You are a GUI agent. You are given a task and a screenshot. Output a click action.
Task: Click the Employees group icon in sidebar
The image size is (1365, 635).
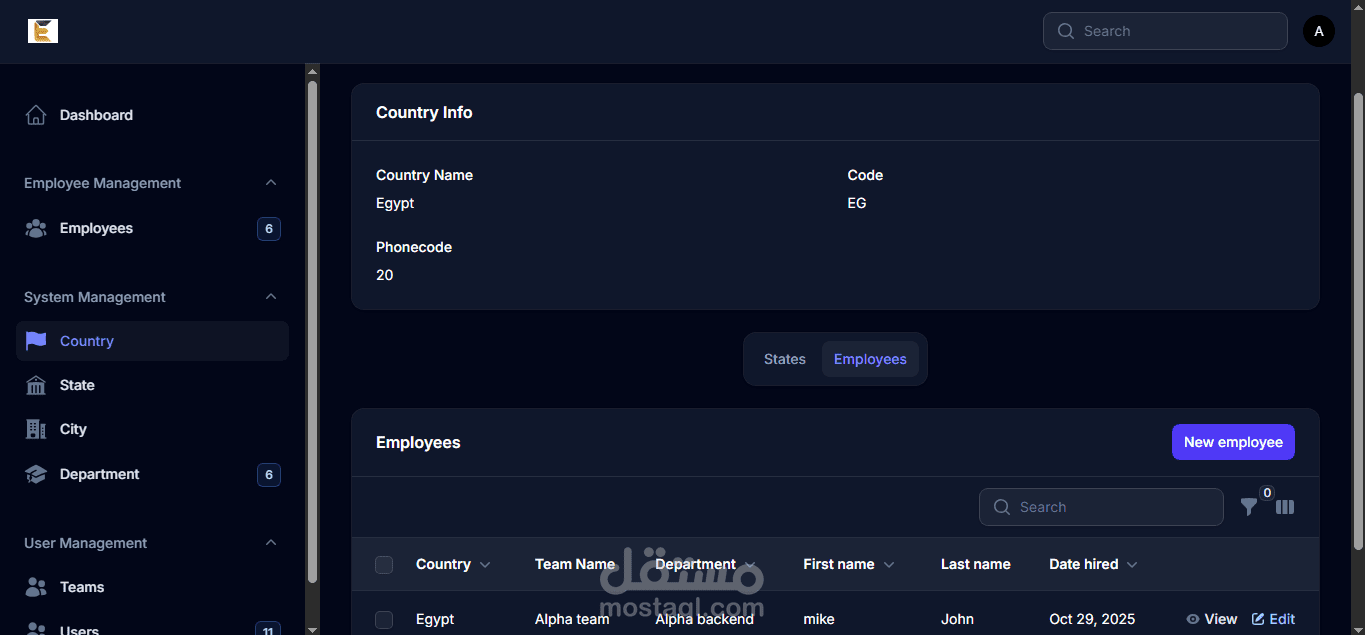[36, 228]
